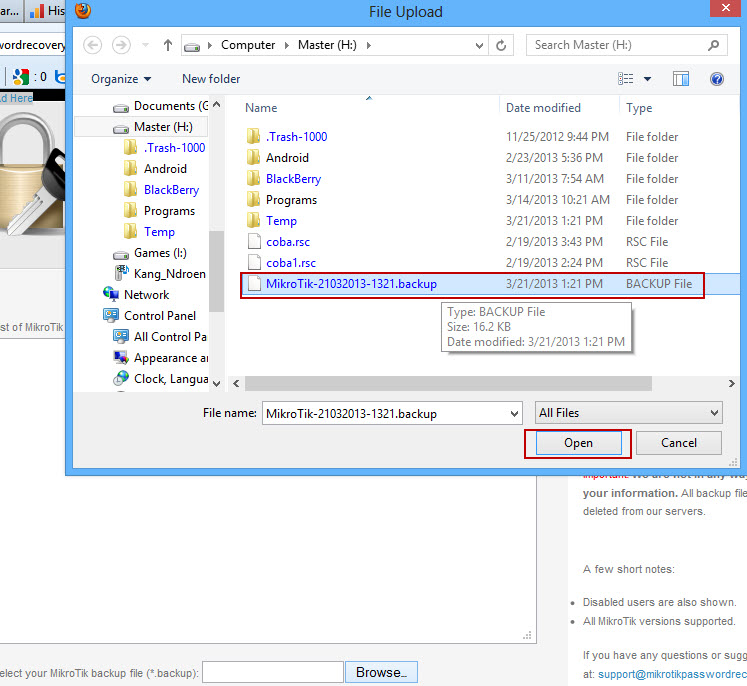
Task: Sort by Type column header
Action: [639, 108]
